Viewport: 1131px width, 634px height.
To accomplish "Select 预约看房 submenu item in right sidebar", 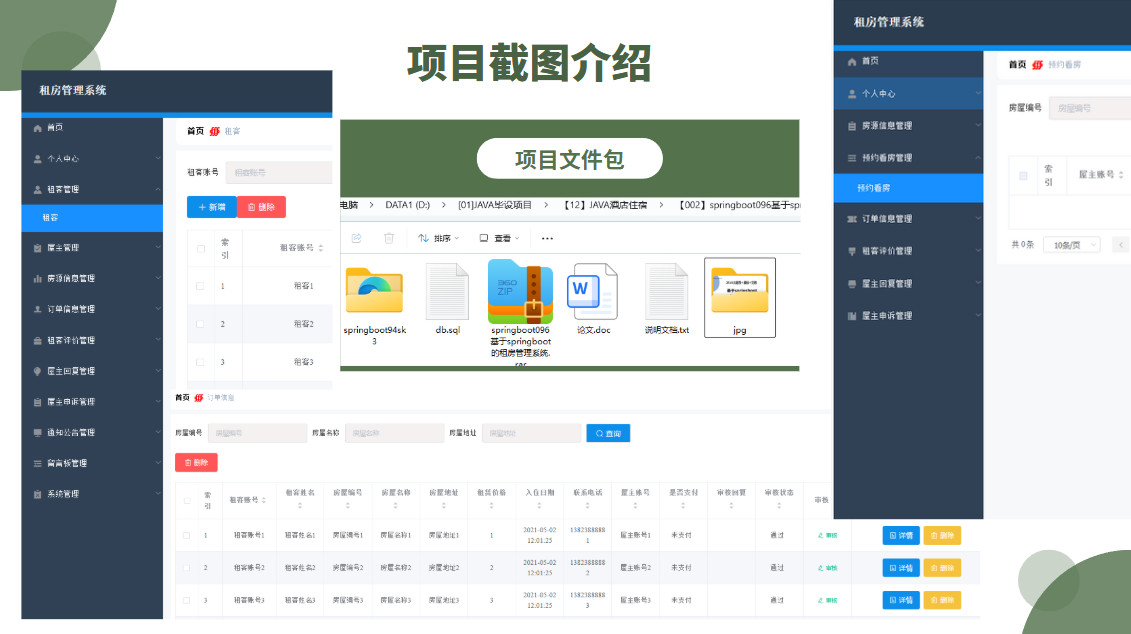I will pyautogui.click(x=908, y=188).
